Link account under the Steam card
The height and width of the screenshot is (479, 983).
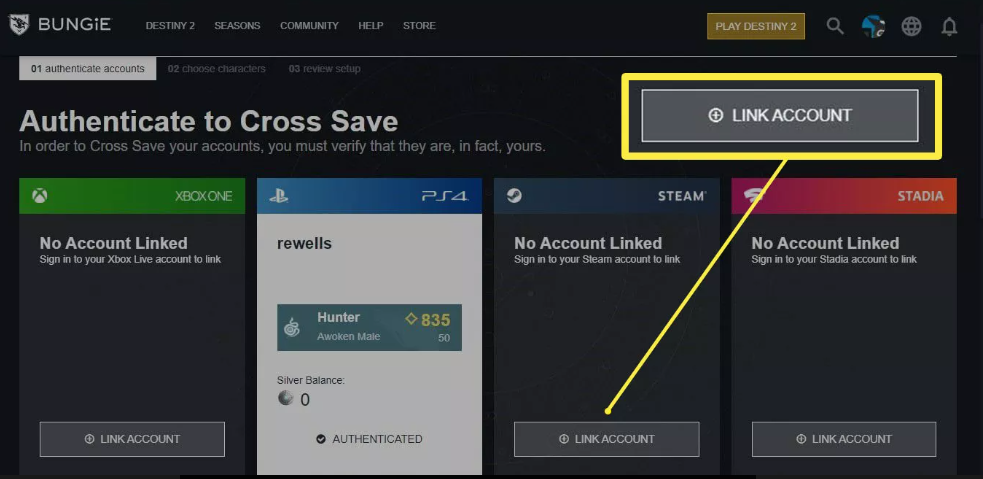606,439
